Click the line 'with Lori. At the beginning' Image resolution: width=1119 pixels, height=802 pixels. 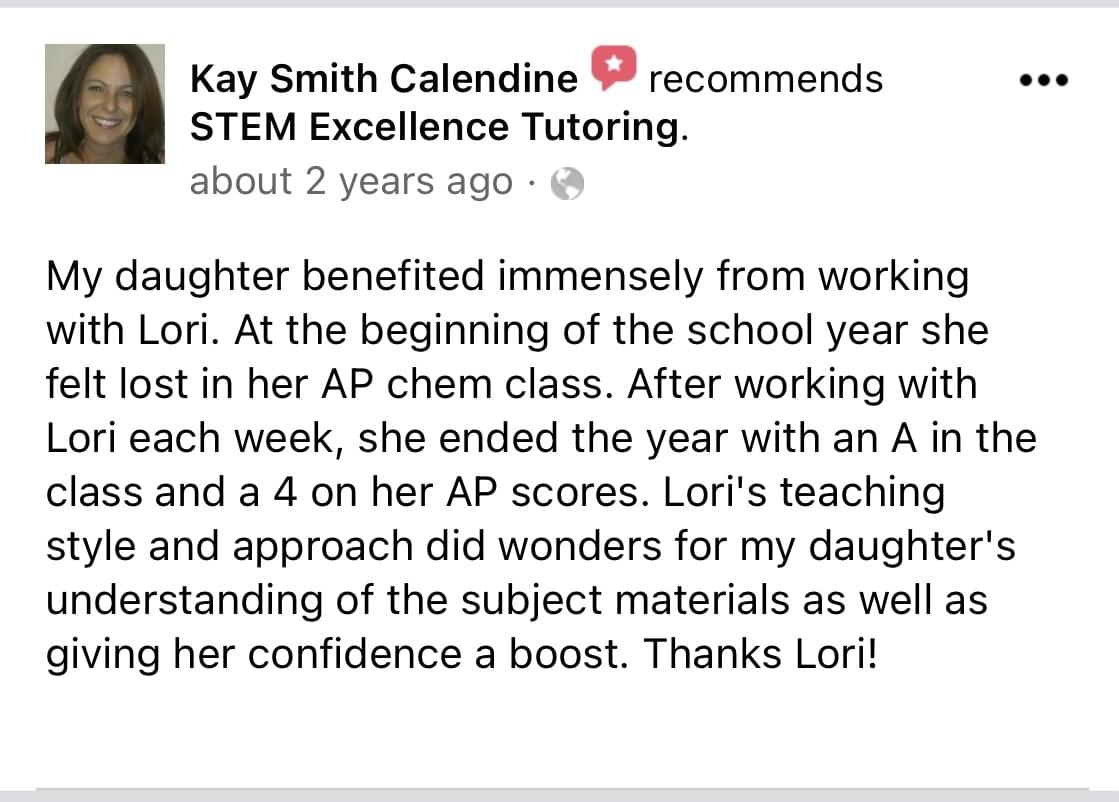[298, 331]
